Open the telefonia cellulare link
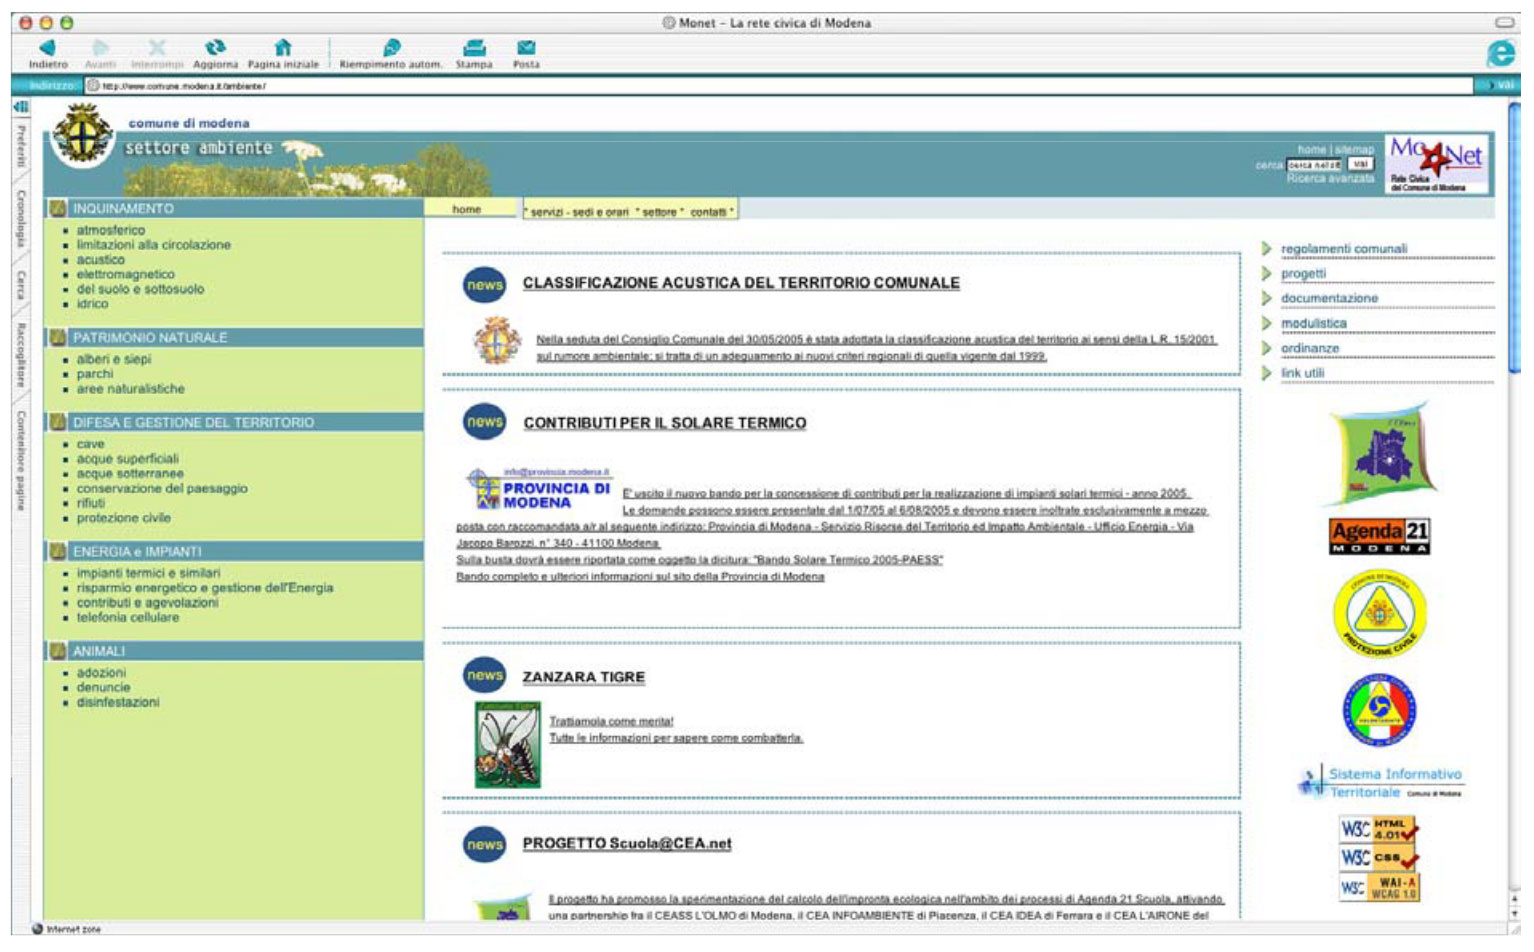Screen dimensions: 1534x952 128,618
